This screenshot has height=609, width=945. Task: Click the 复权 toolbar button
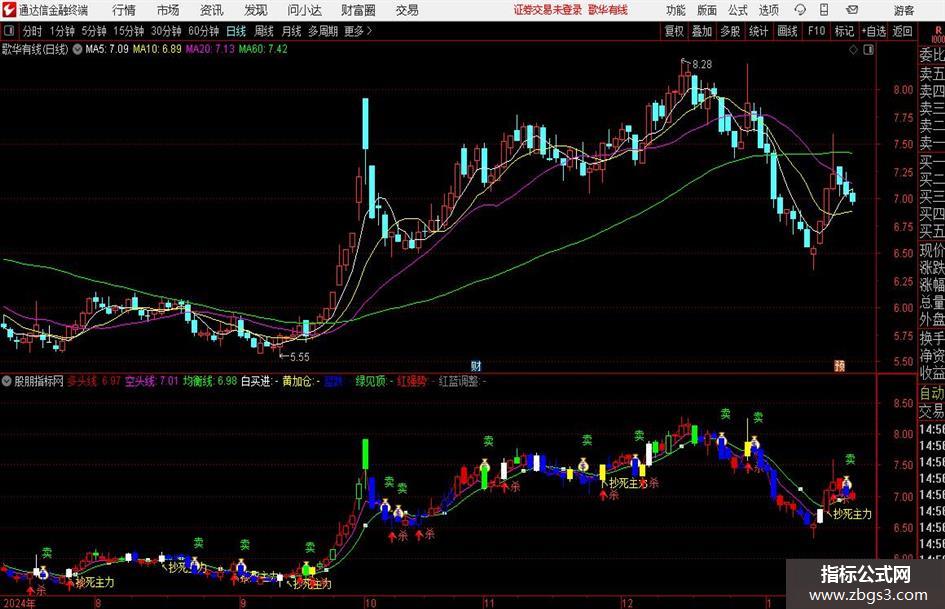(x=674, y=31)
